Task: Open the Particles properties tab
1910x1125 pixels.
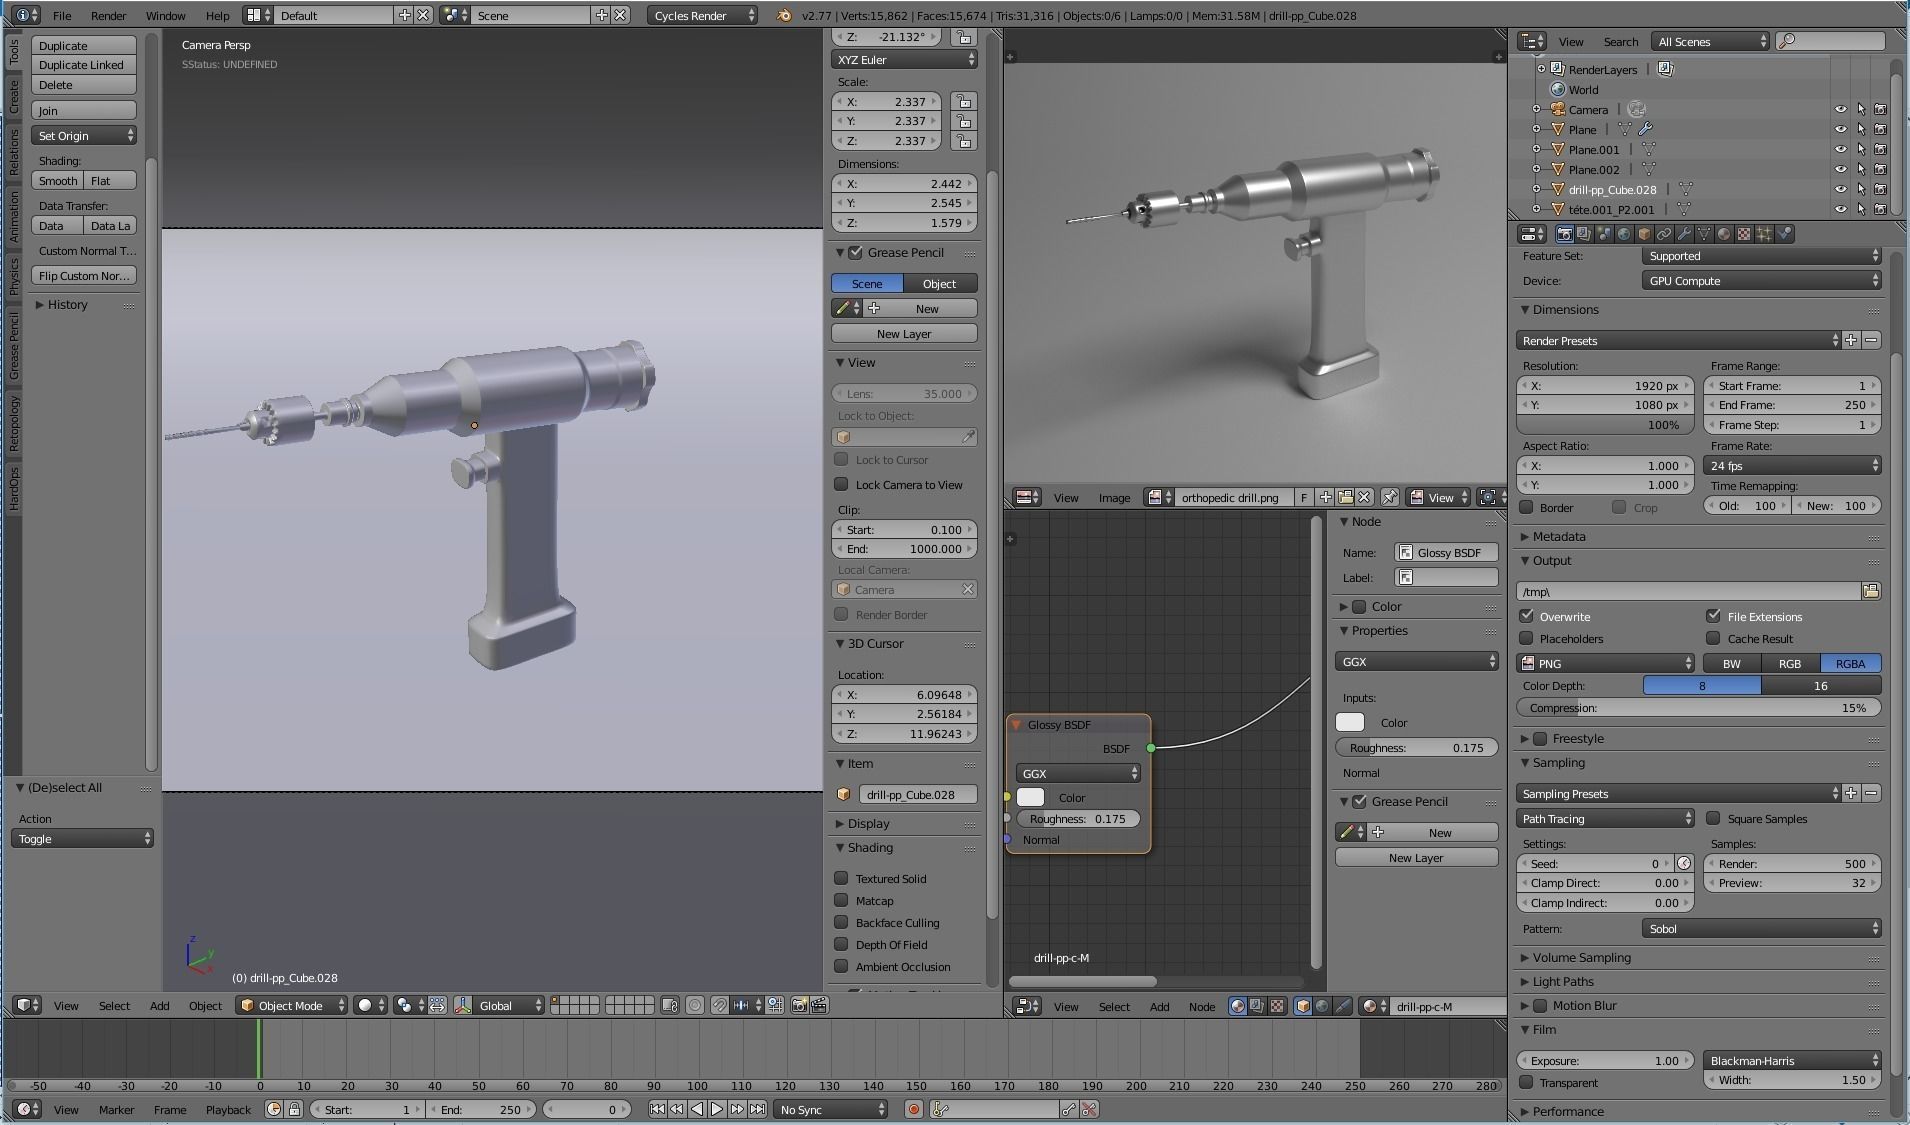Action: [1764, 234]
